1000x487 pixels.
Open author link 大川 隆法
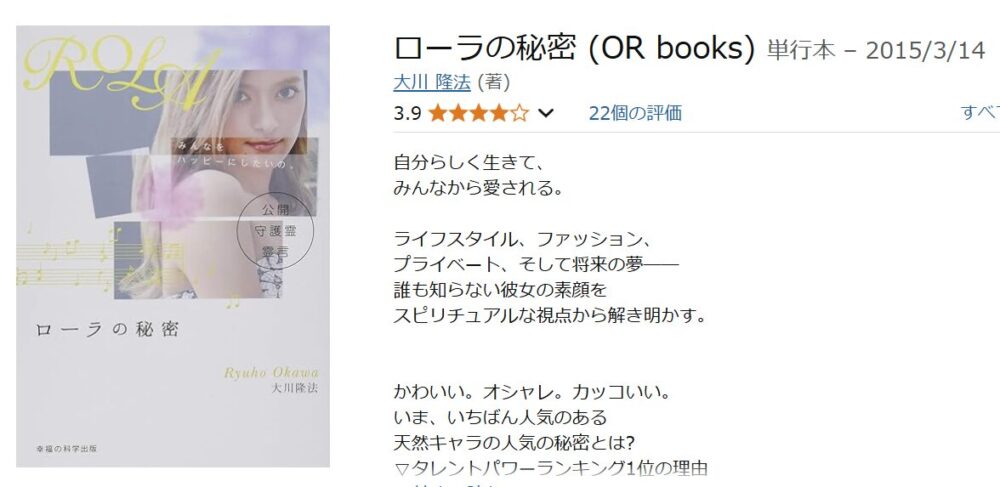(432, 83)
